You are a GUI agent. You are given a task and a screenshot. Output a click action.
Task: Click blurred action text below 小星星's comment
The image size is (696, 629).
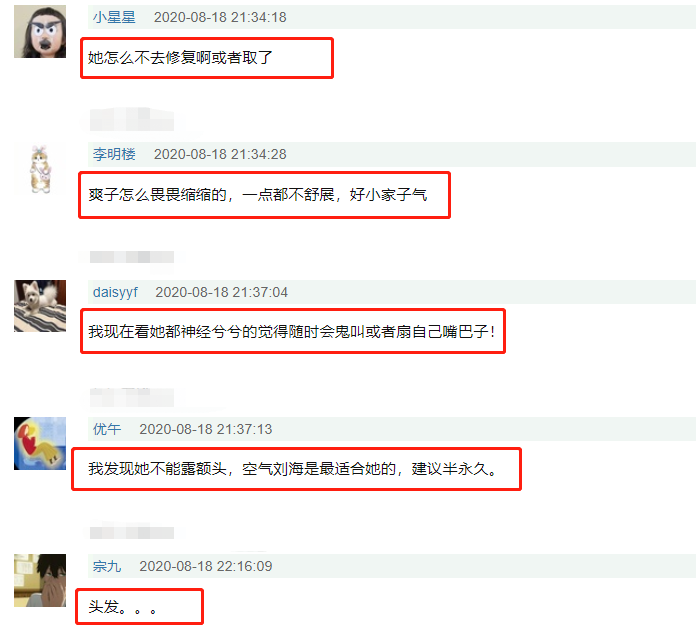(131, 119)
